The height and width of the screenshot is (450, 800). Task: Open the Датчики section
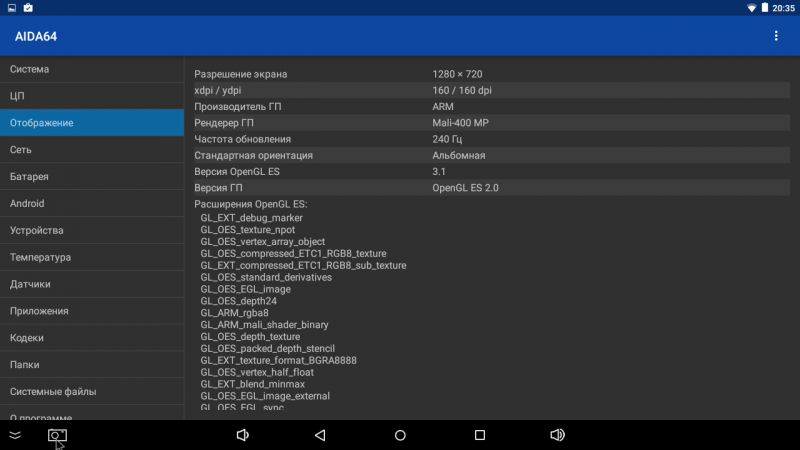click(x=92, y=284)
